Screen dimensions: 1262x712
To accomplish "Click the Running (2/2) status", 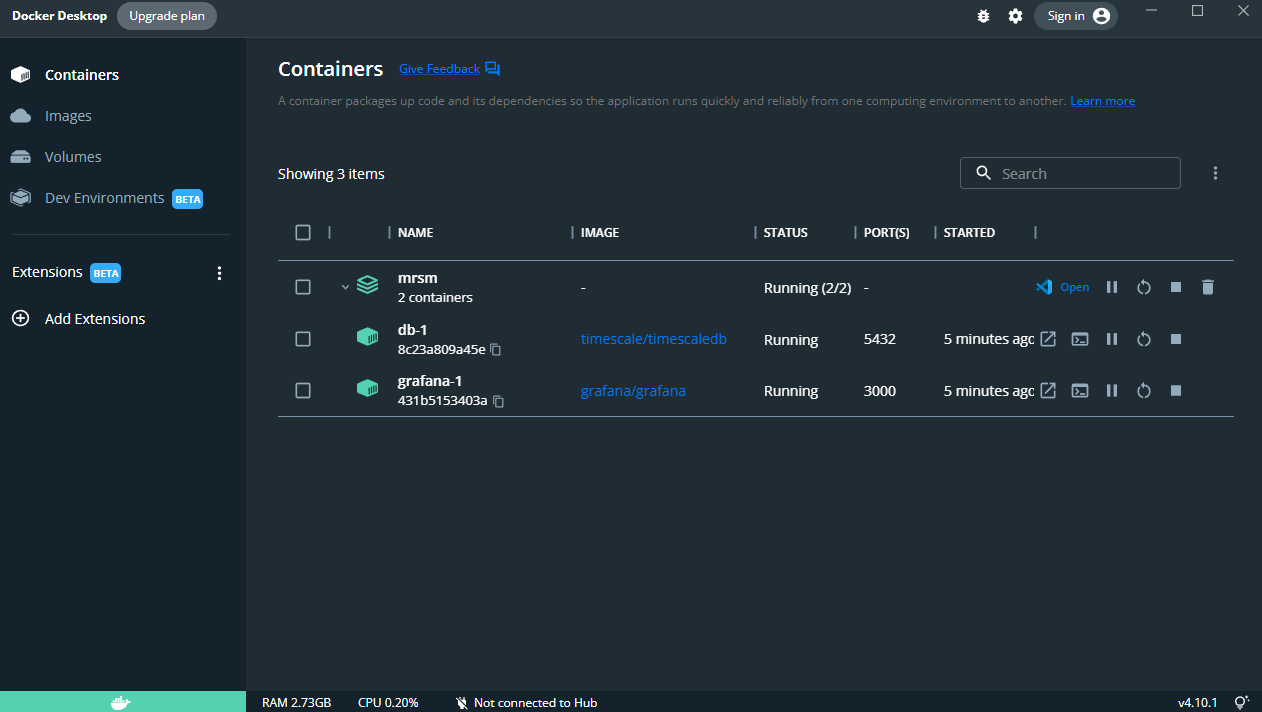I will coord(807,288).
